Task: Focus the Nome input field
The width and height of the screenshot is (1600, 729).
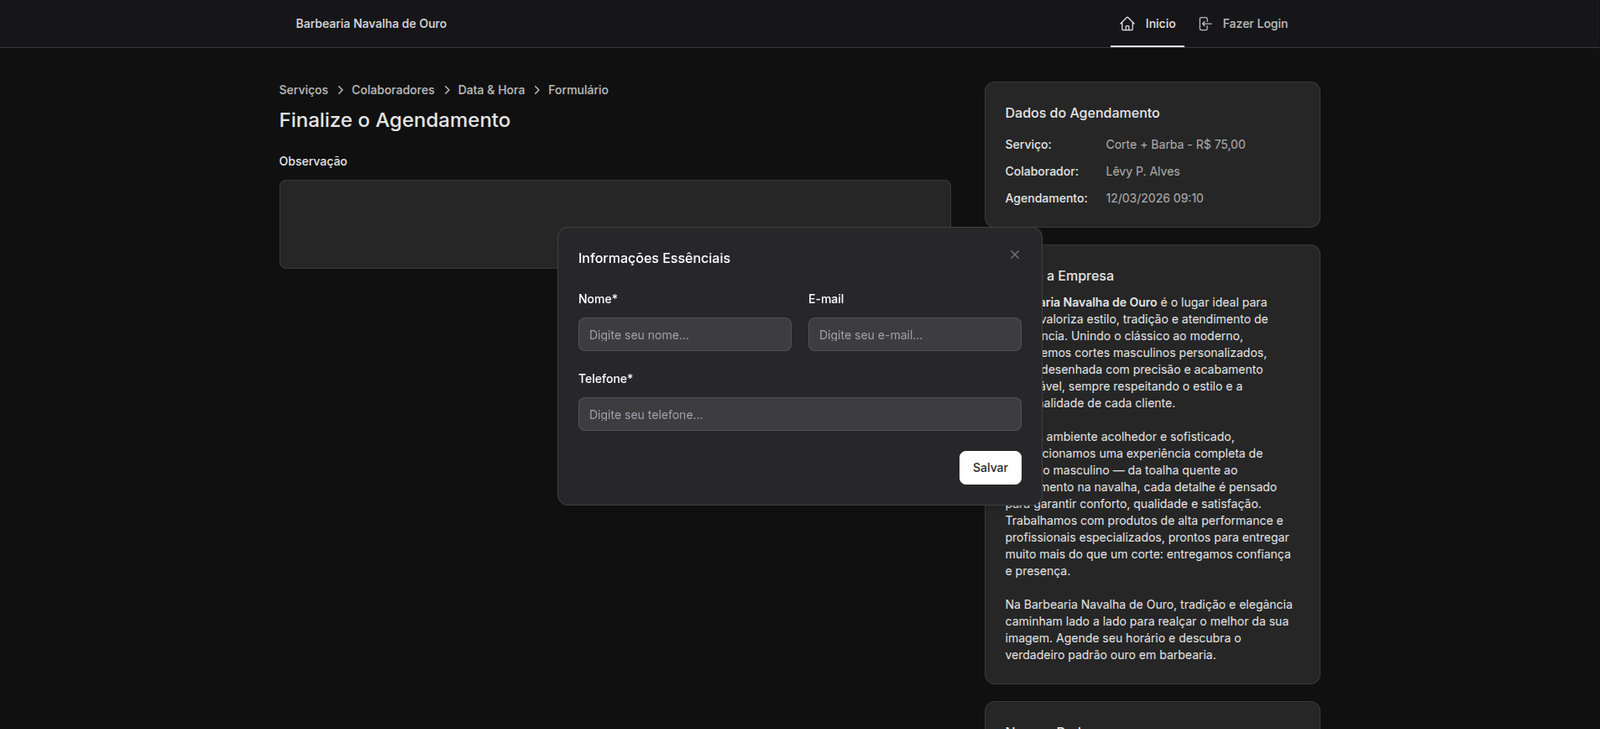Action: tap(684, 335)
